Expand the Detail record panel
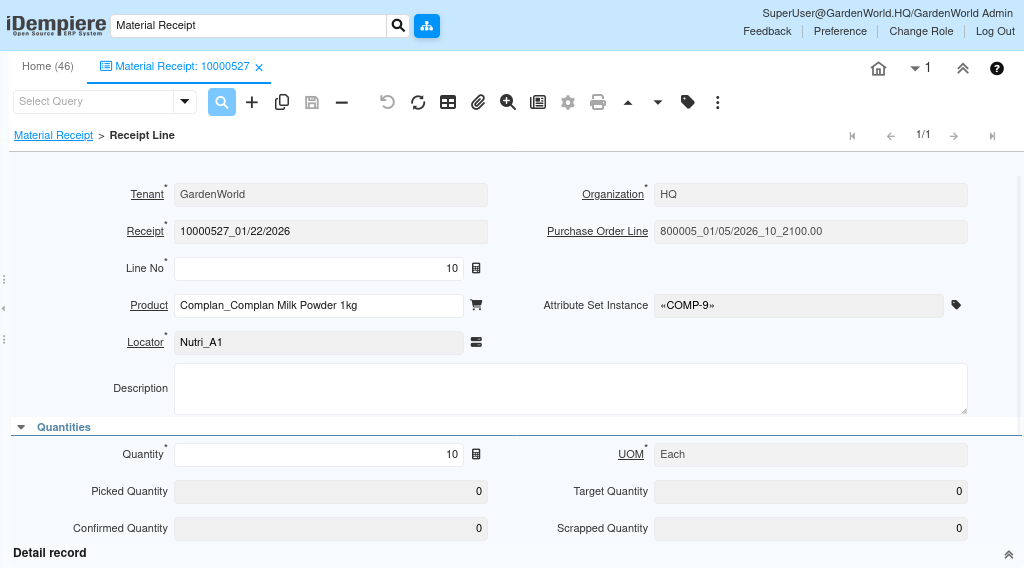 pyautogui.click(x=1008, y=554)
